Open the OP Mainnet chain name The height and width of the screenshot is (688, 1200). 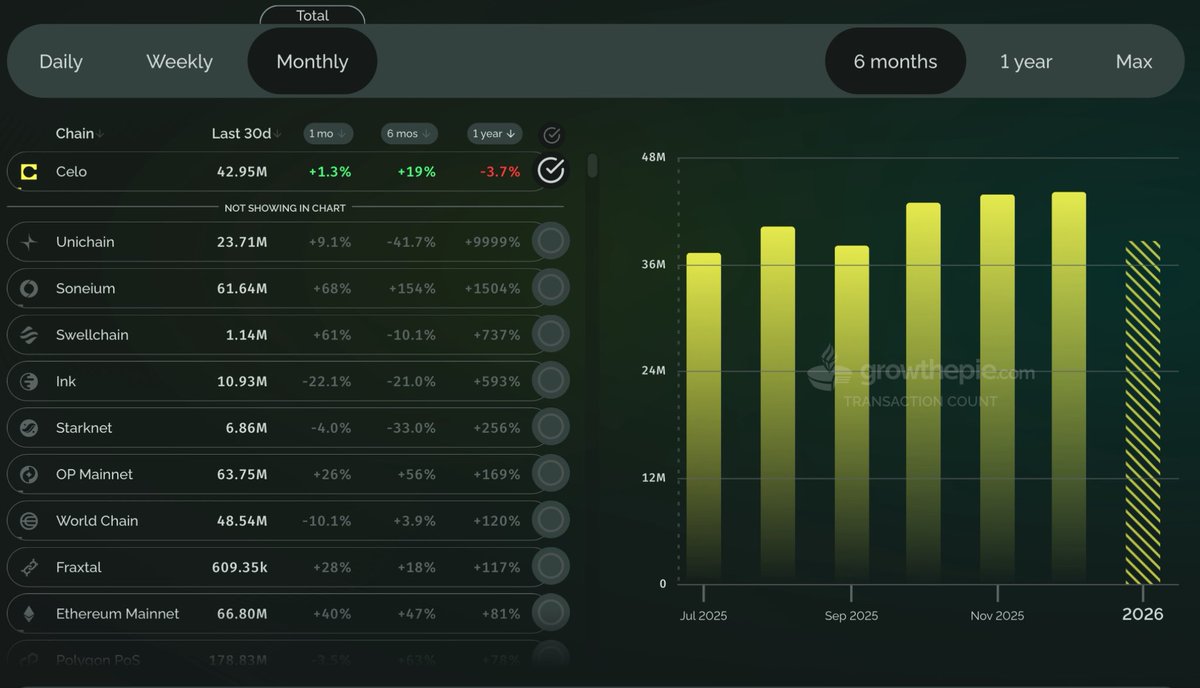tap(94, 474)
